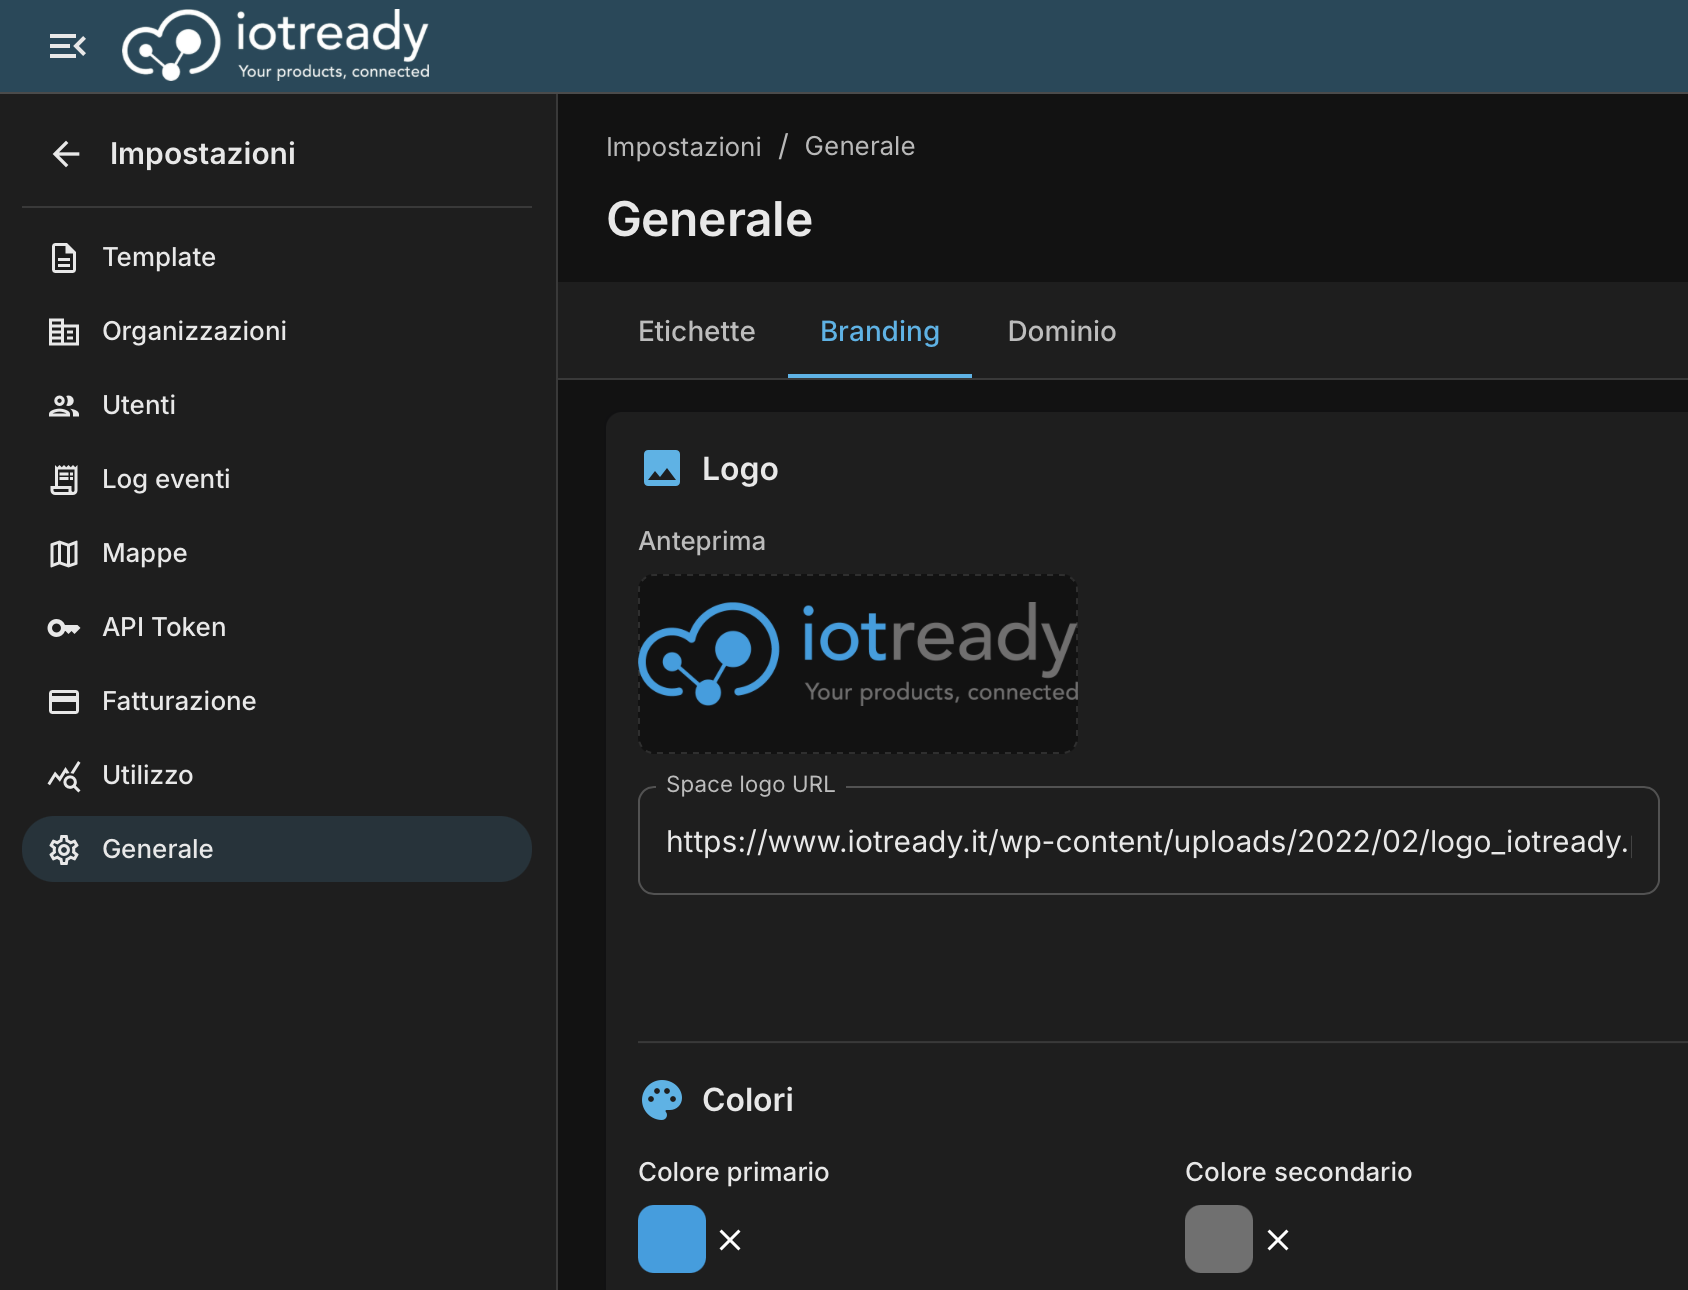Click the Logo section image icon
Viewport: 1688px width, 1290px height.
click(x=662, y=468)
